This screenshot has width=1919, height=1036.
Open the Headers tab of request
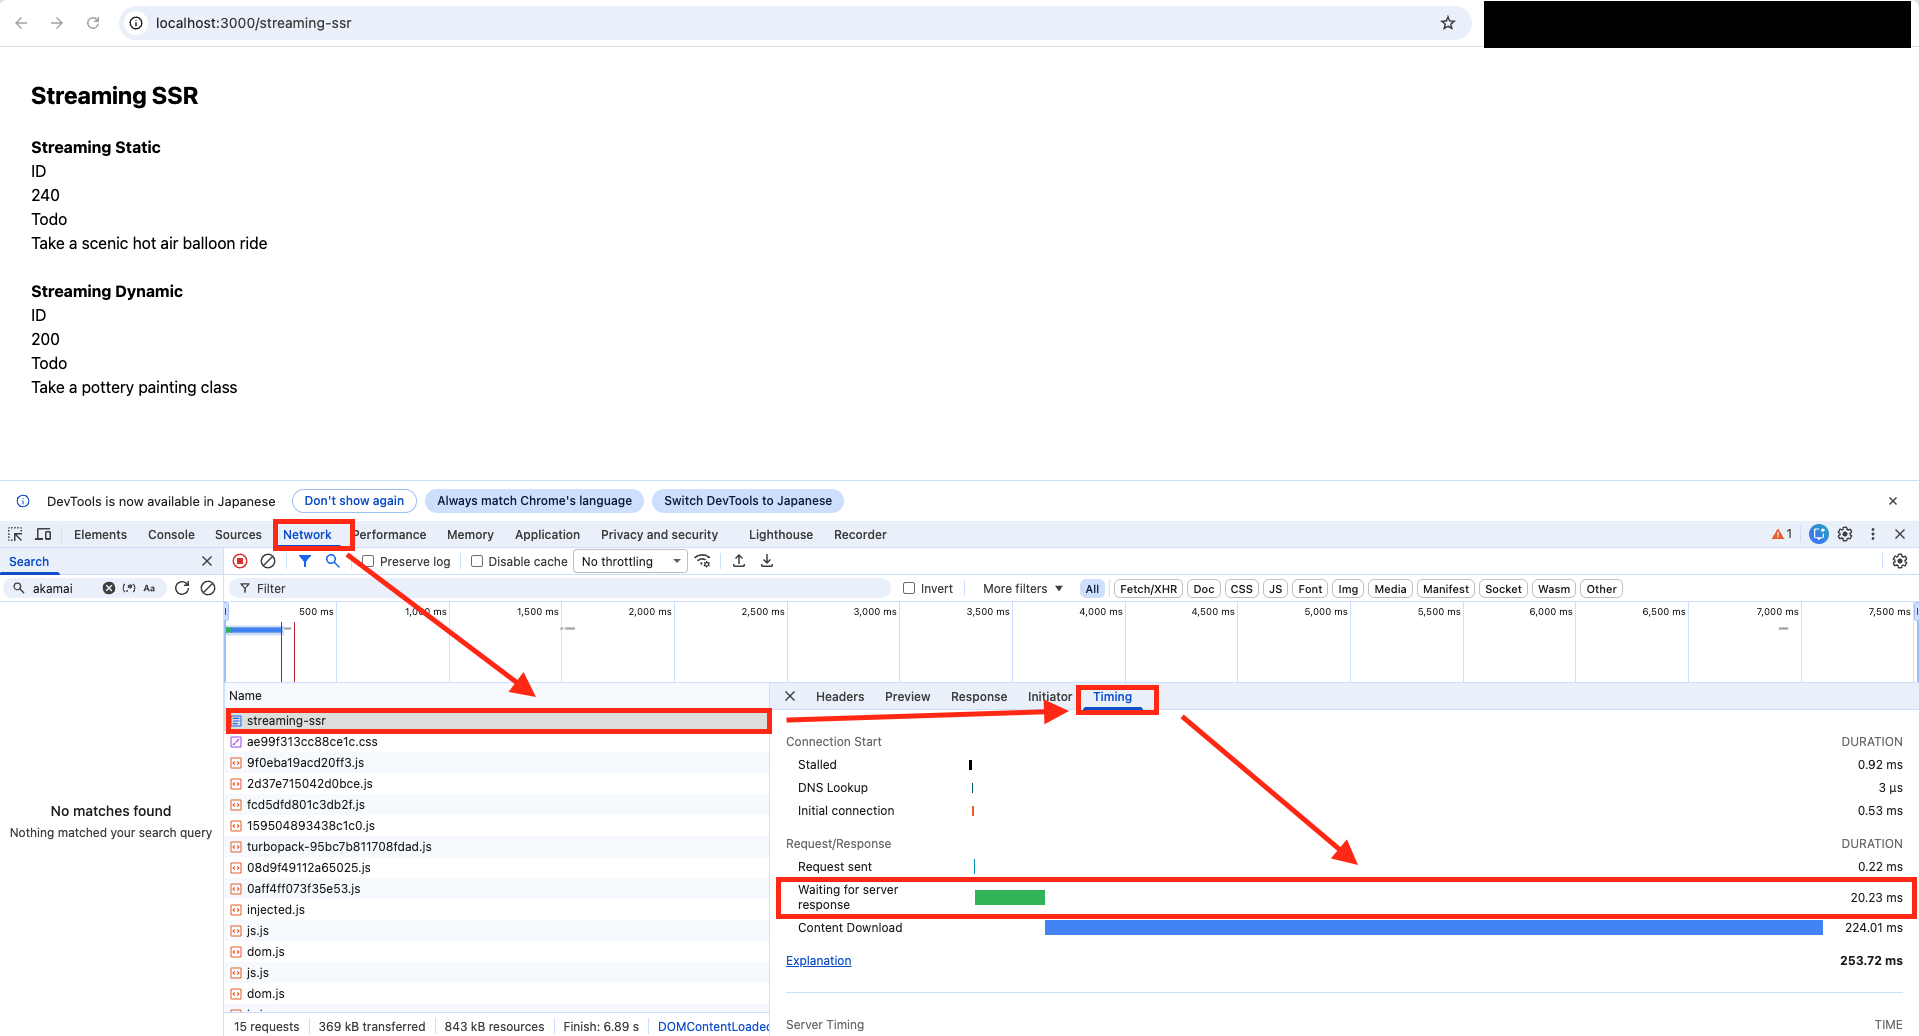pyautogui.click(x=839, y=696)
